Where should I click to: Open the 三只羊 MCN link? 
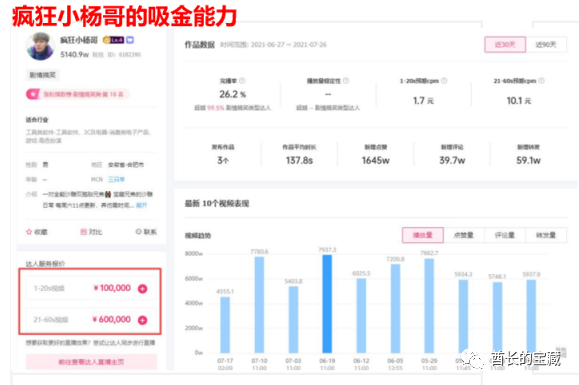point(116,179)
